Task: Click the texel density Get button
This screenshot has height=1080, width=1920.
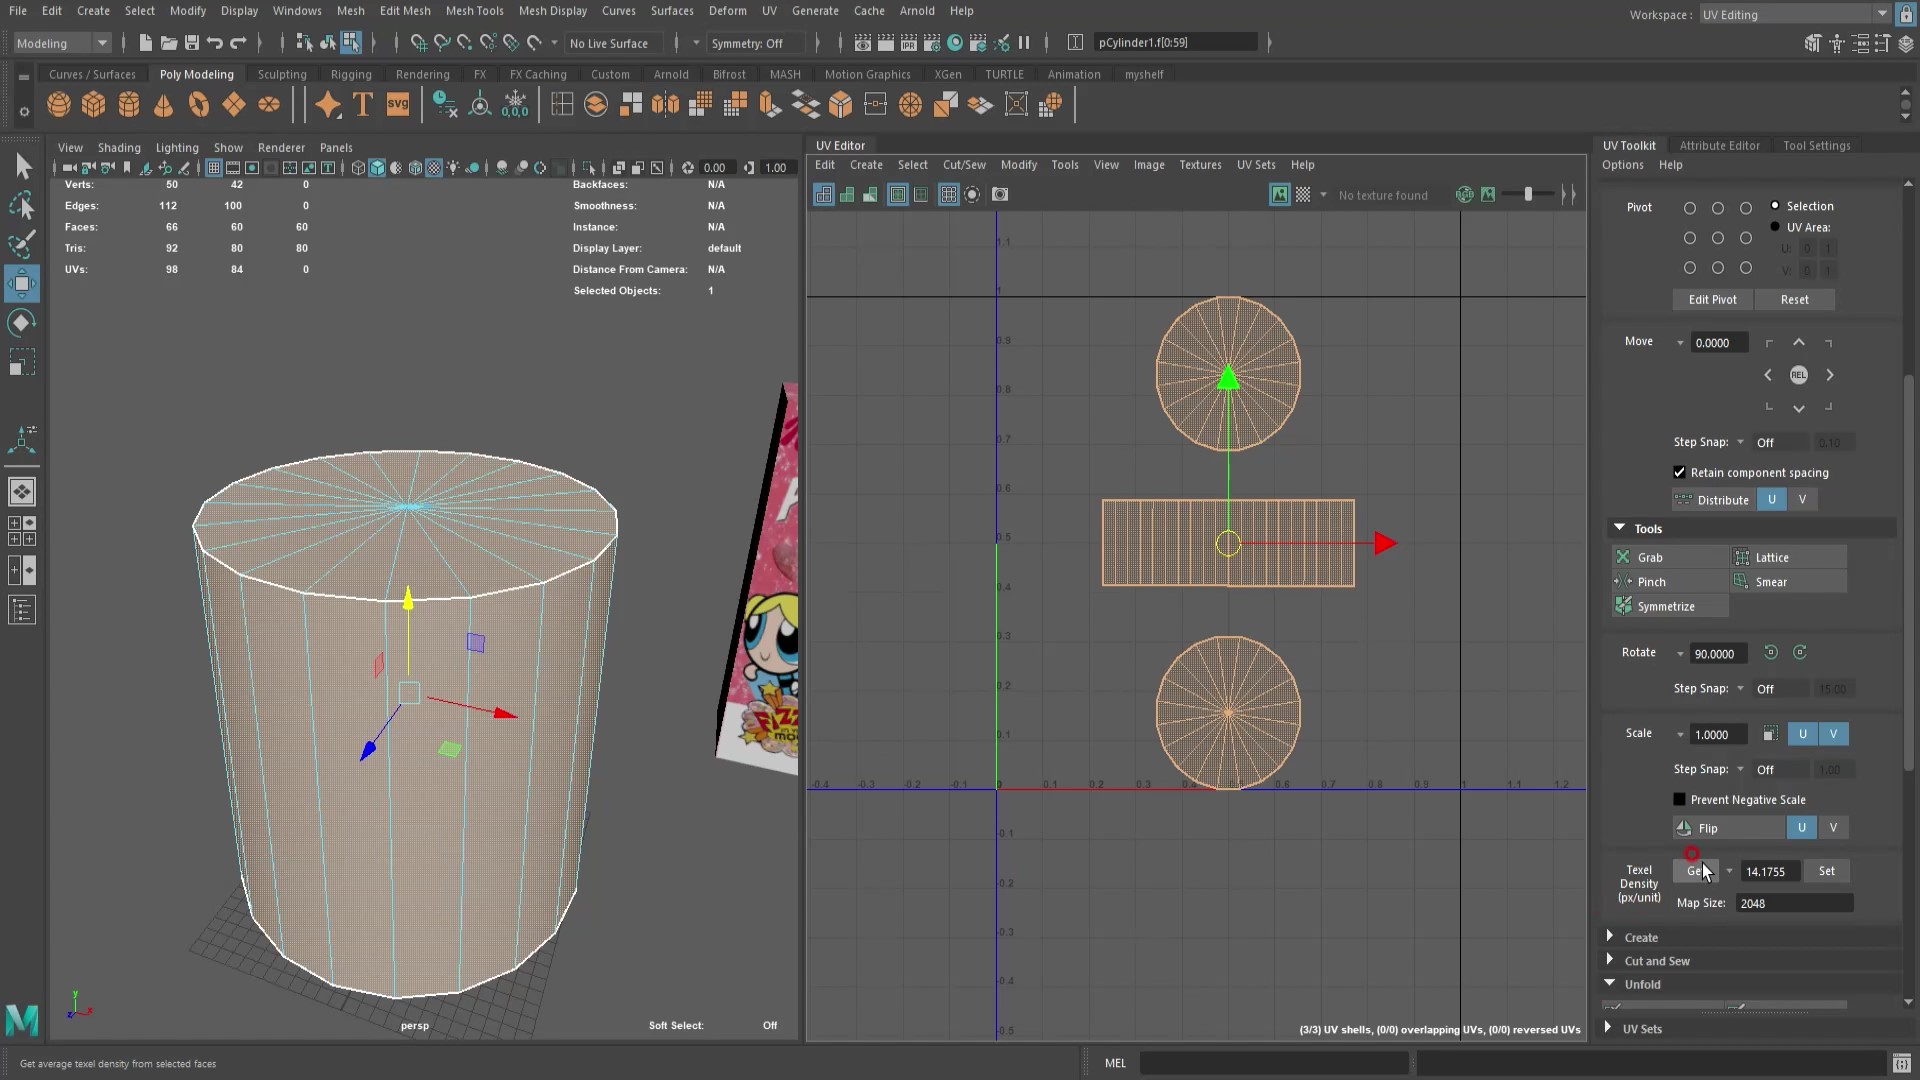Action: (1696, 871)
